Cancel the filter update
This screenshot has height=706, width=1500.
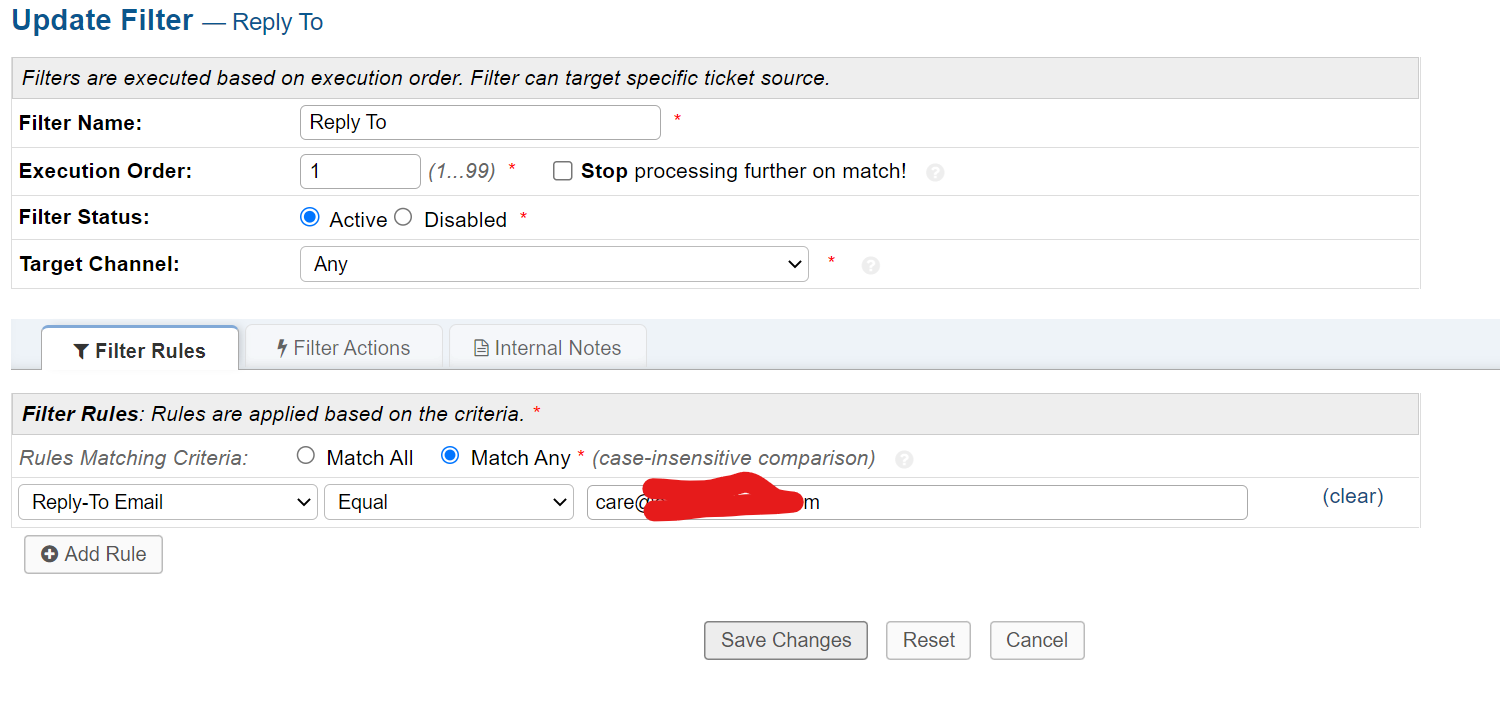(1036, 640)
